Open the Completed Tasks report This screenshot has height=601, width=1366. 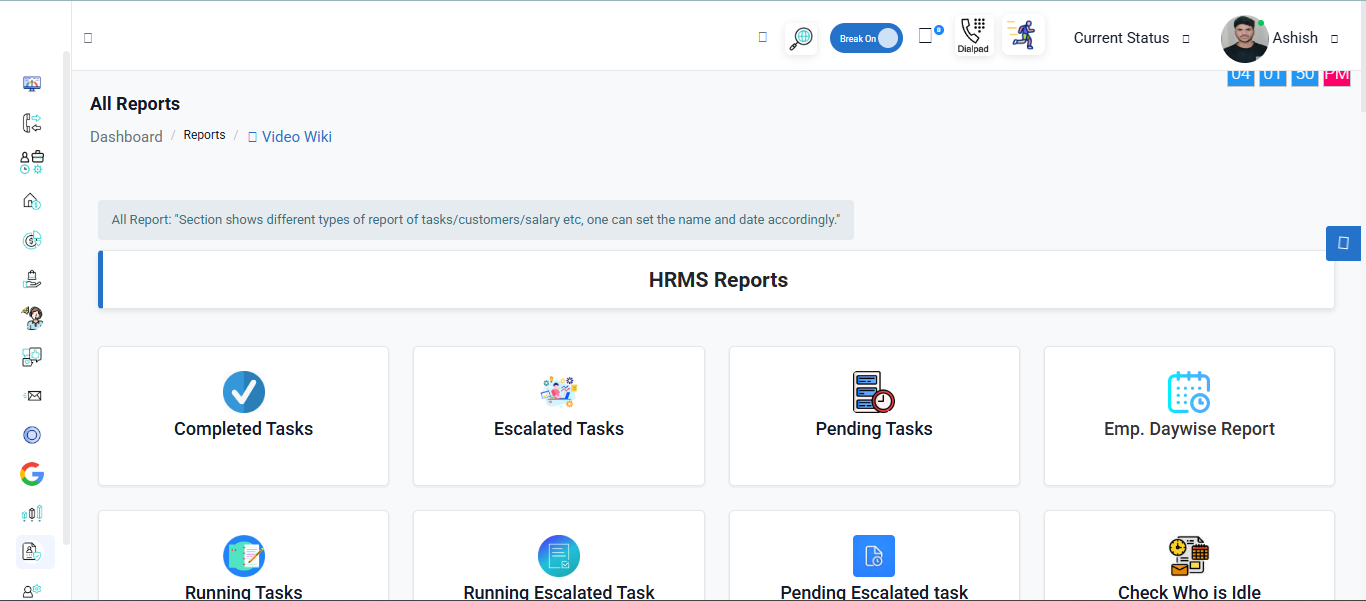(x=243, y=416)
